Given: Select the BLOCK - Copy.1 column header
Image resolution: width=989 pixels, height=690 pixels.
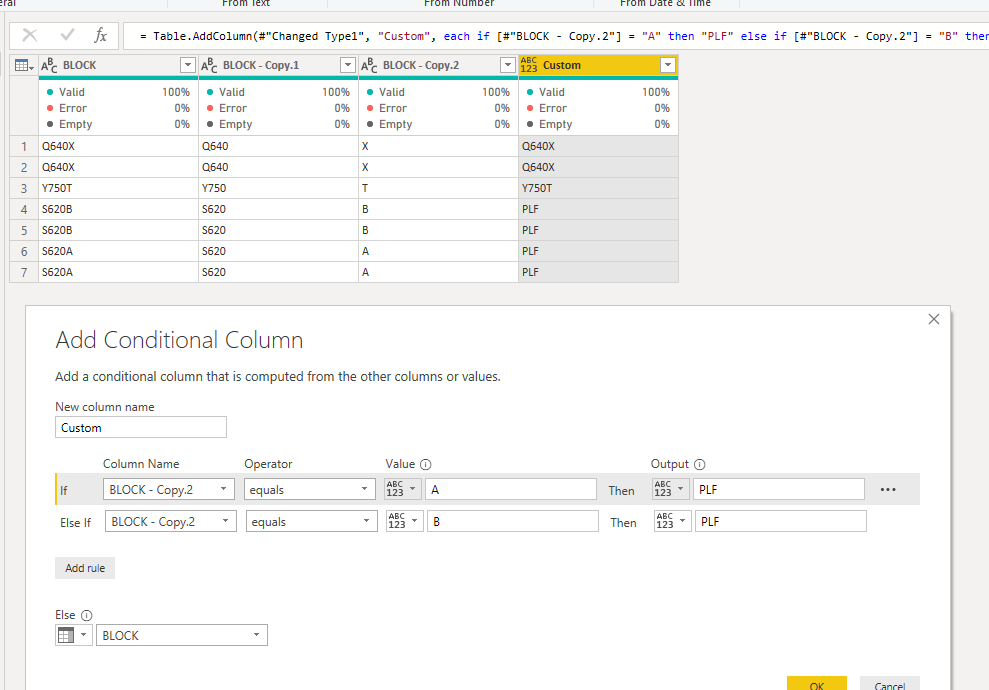Looking at the screenshot, I should pos(278,65).
